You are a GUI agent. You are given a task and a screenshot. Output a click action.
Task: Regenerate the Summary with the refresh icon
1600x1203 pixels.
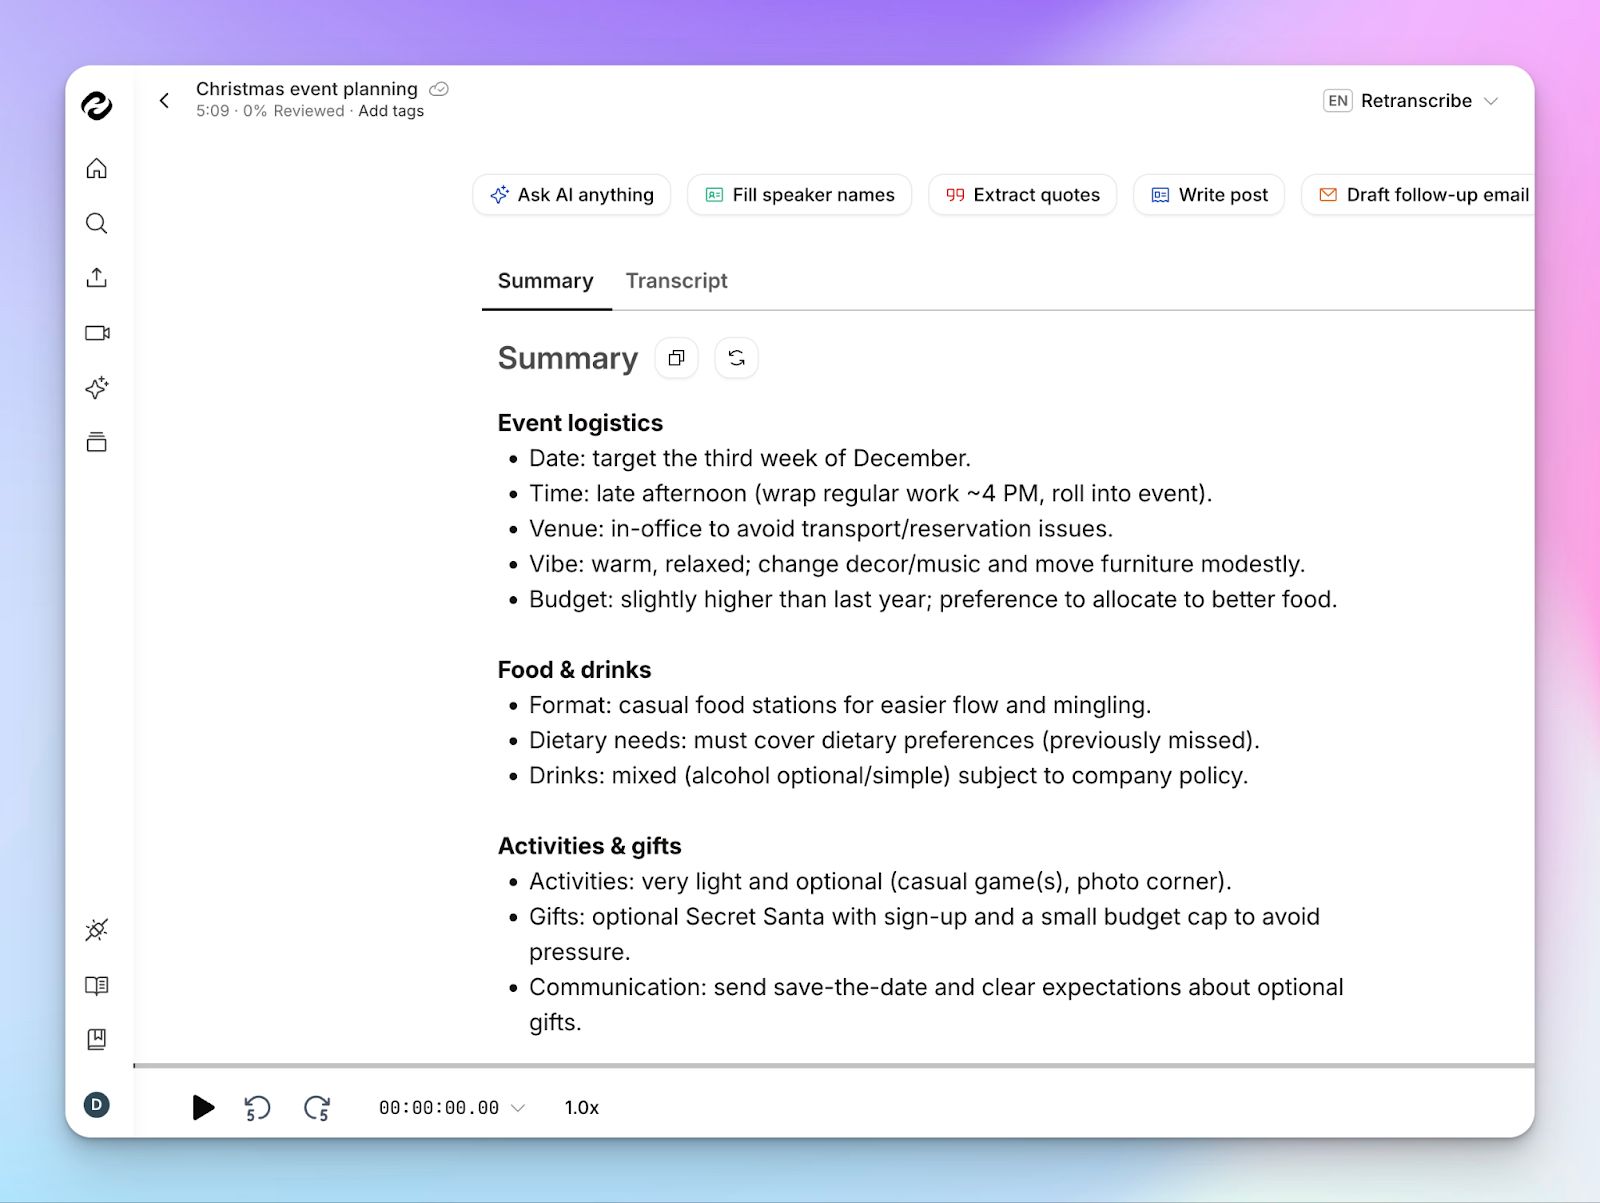tap(737, 357)
